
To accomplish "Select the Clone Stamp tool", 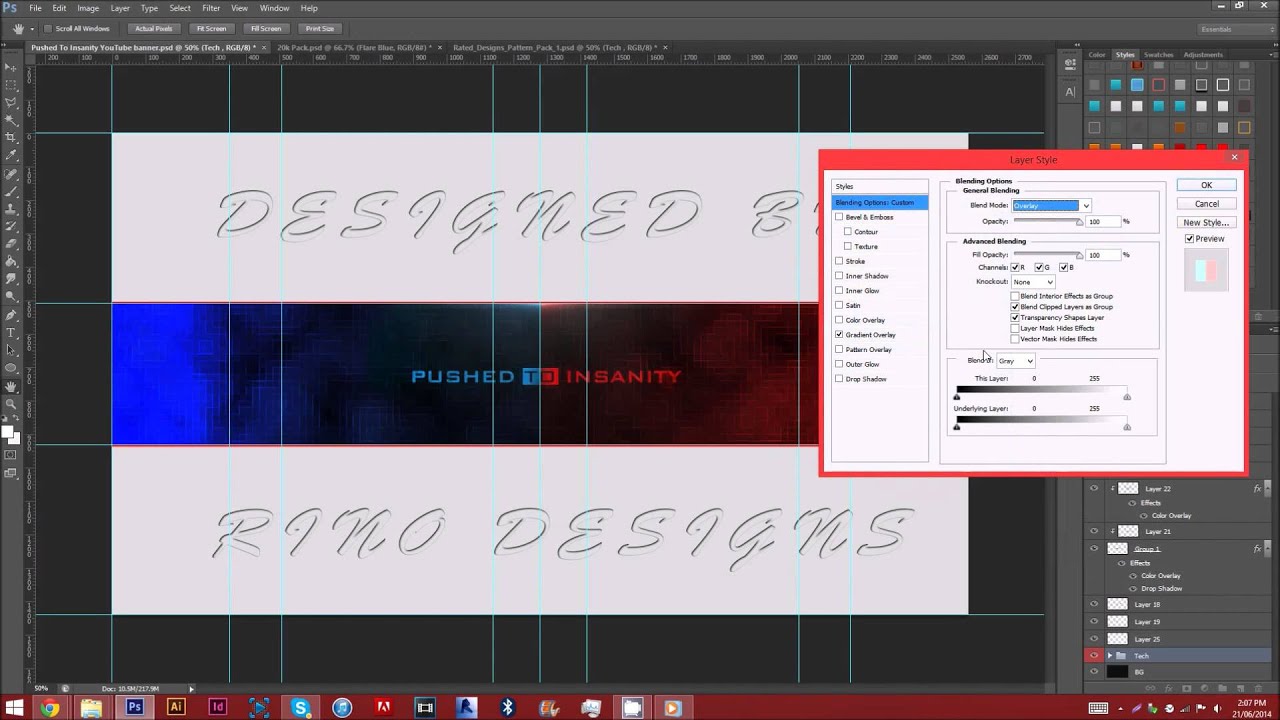I will 11,208.
